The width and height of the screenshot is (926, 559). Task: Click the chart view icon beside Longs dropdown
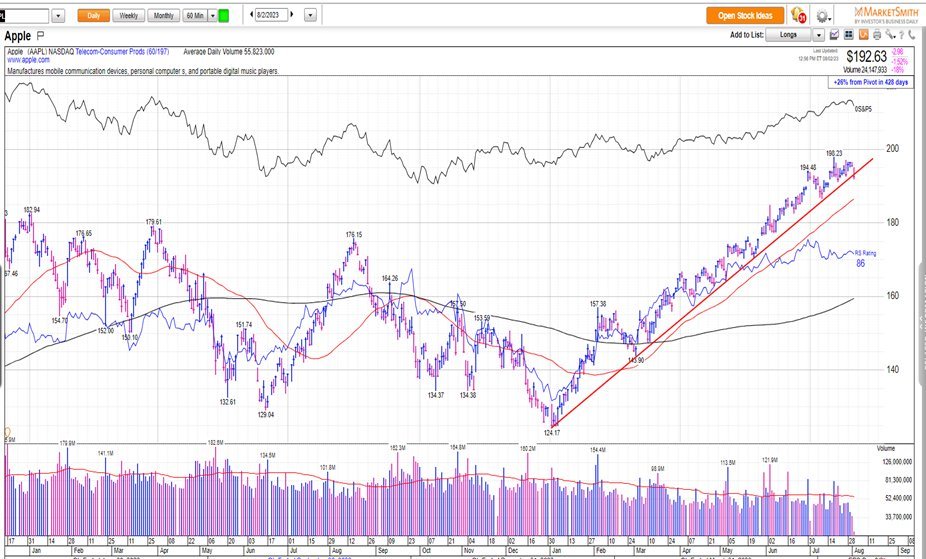point(834,35)
